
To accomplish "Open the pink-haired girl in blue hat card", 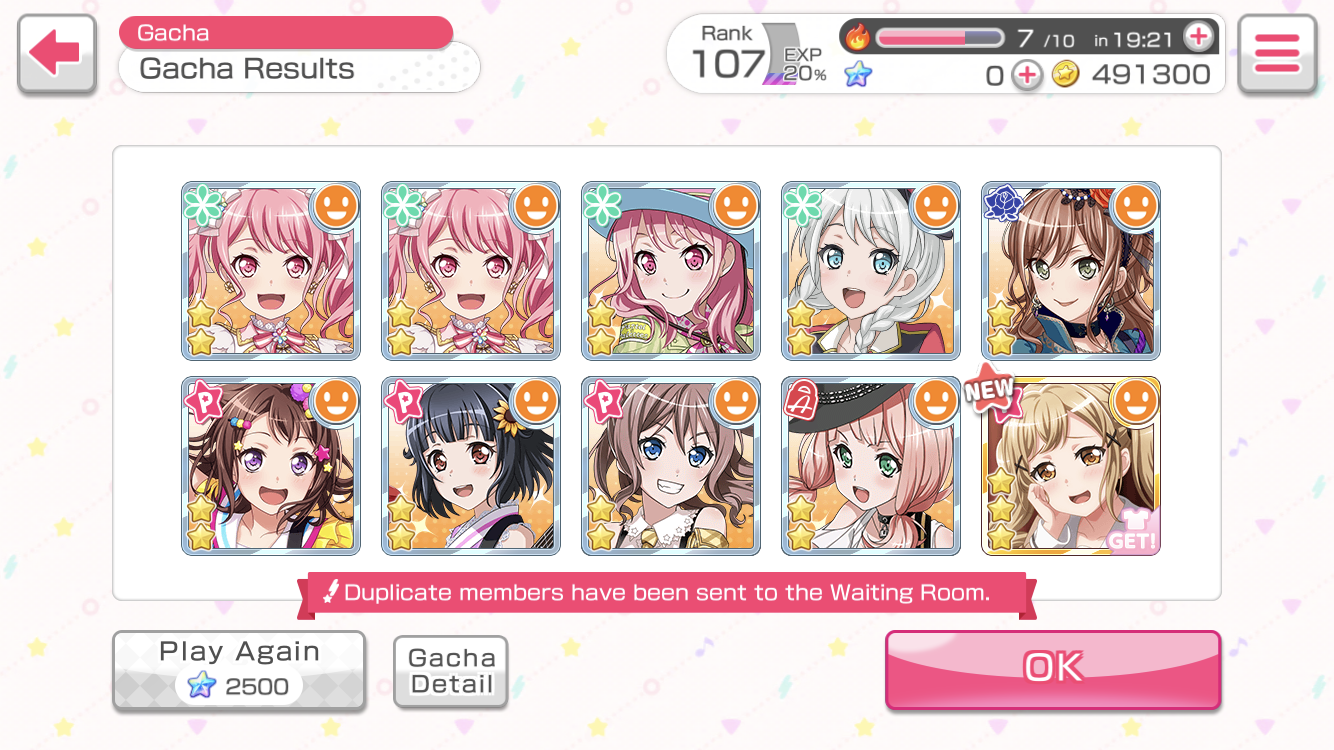I will (671, 271).
